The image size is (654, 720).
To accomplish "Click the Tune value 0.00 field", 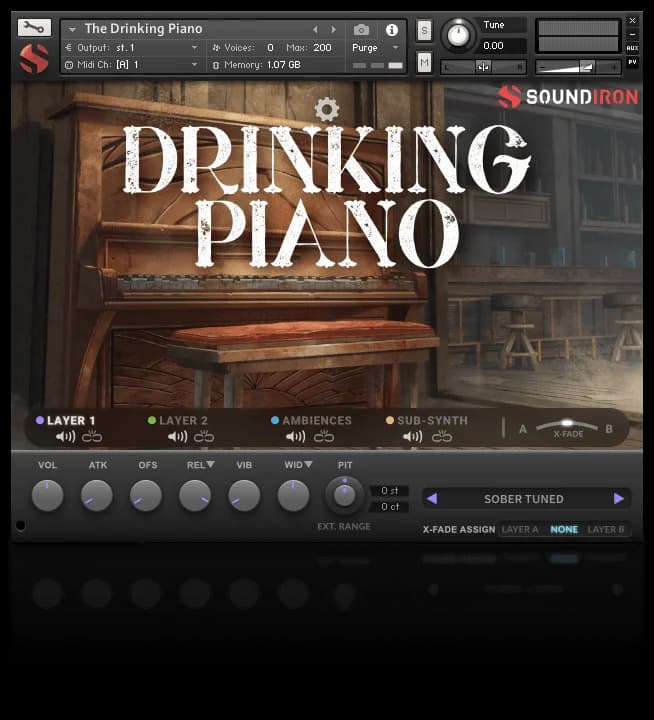I will [x=503, y=45].
